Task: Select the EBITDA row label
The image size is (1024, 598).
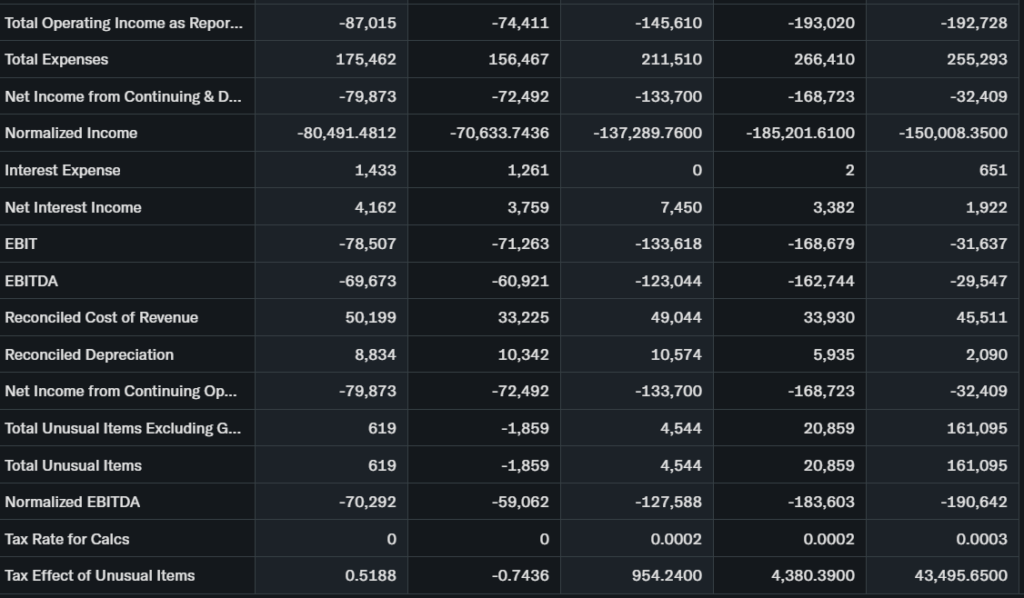Action: tap(31, 281)
